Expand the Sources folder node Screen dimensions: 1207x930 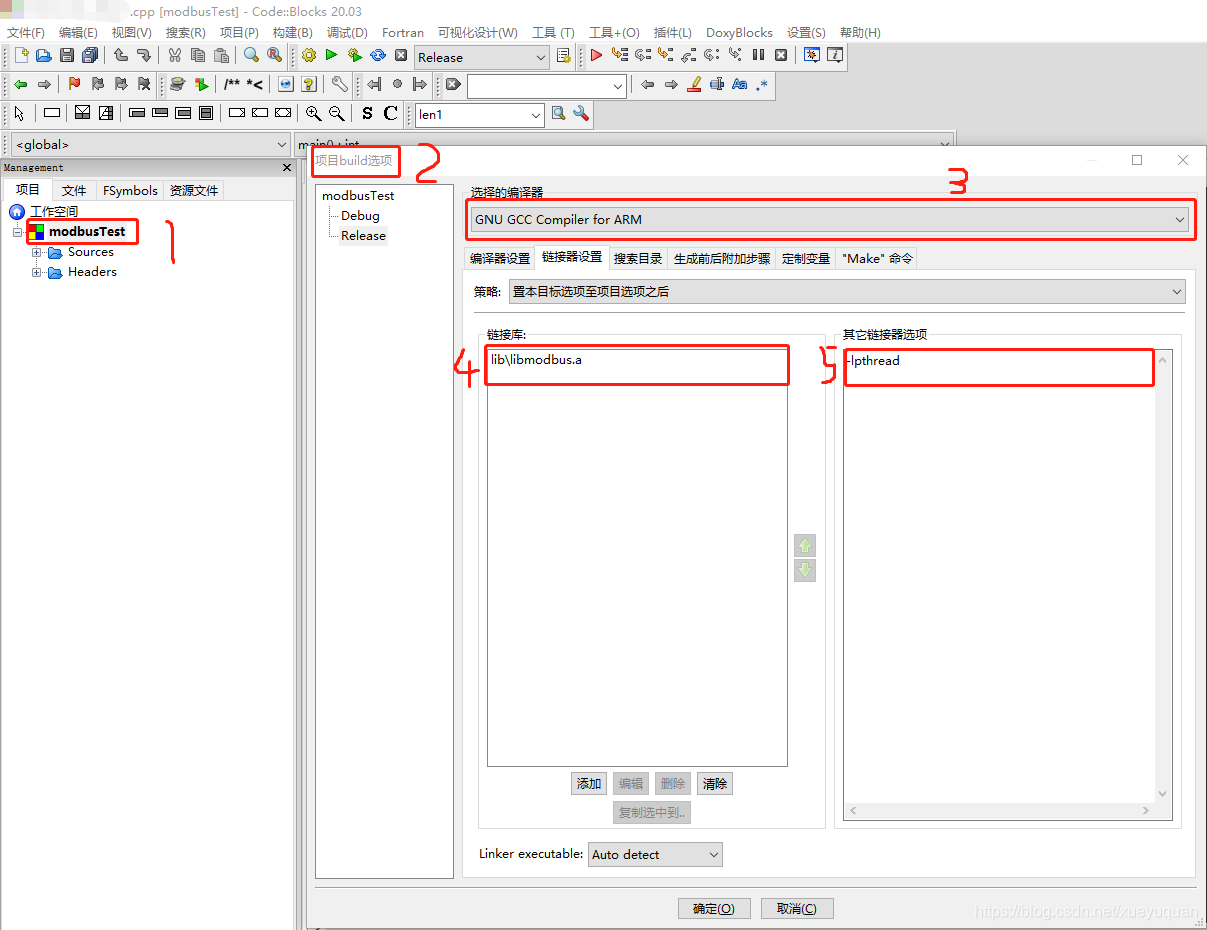[x=37, y=252]
